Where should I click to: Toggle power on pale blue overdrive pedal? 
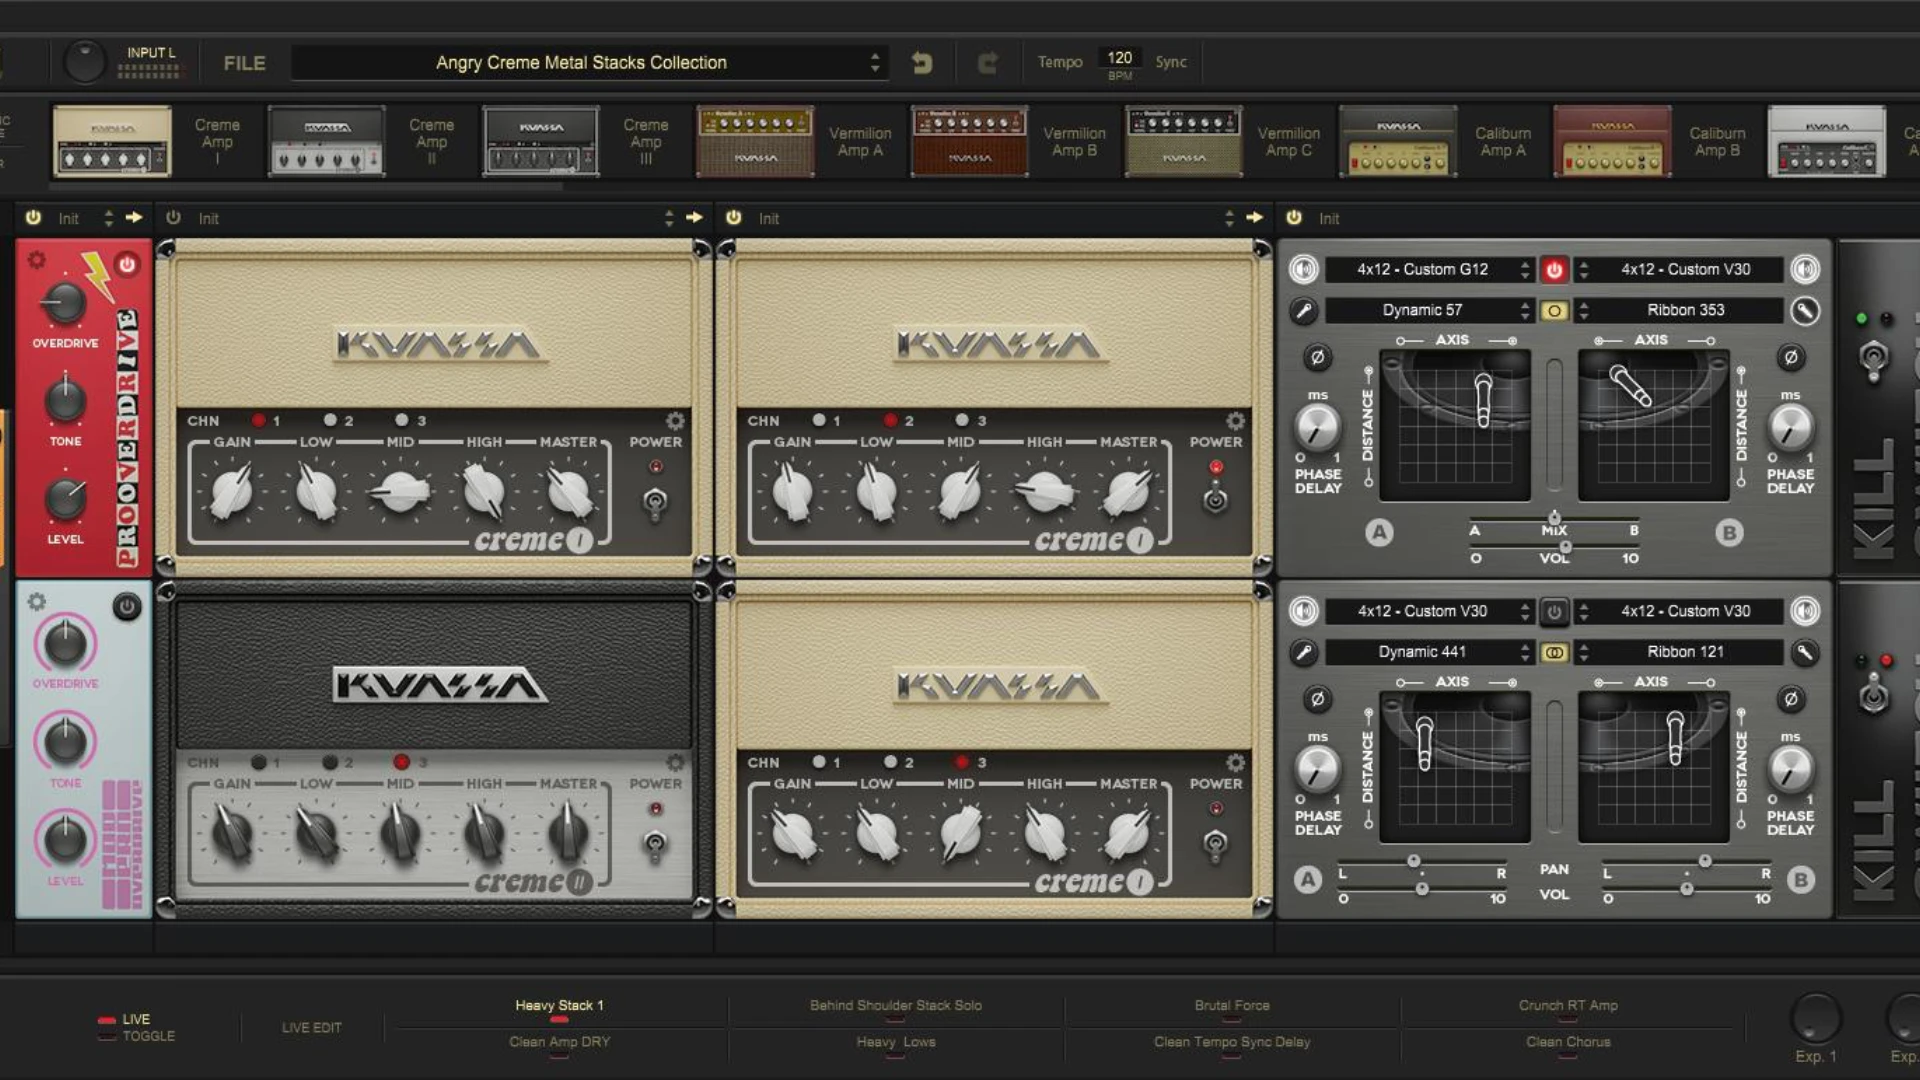127,606
